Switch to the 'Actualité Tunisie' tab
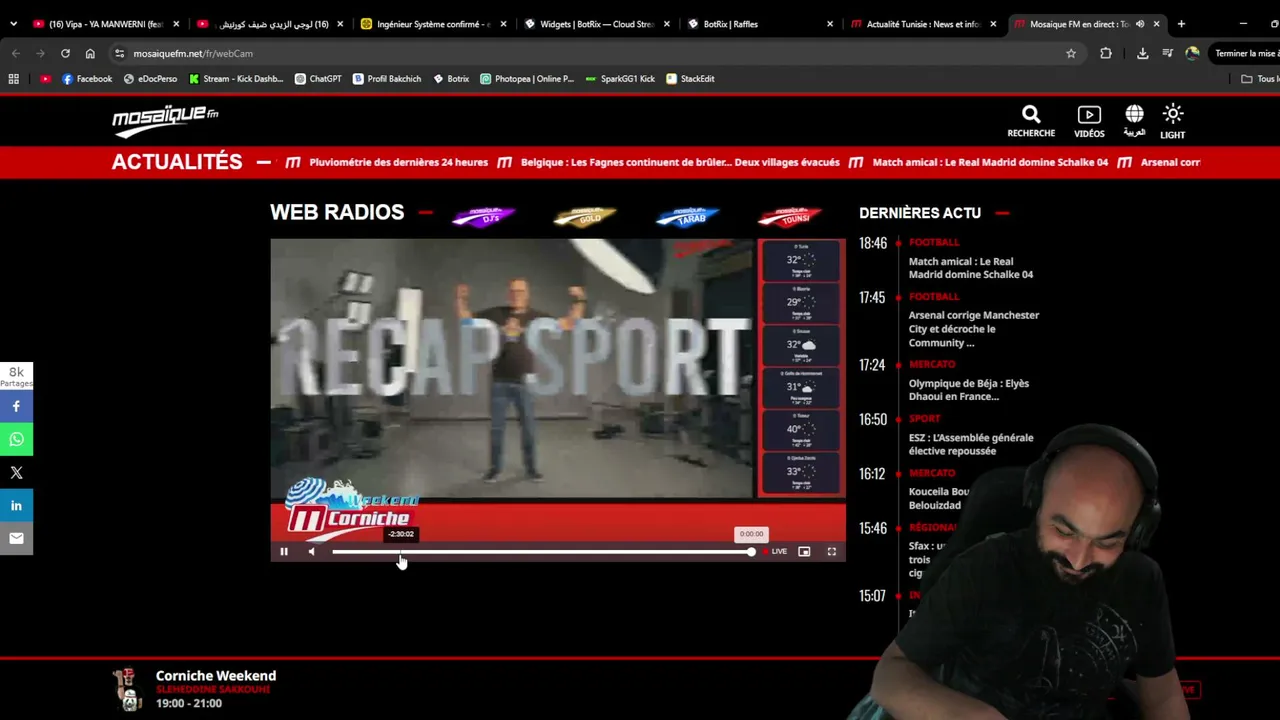The image size is (1280, 720). point(923,24)
